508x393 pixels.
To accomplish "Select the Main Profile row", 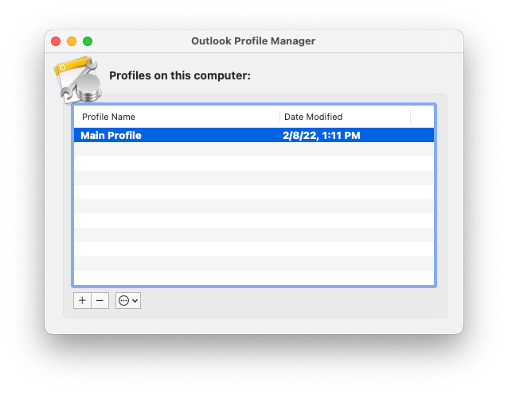I will [x=254, y=135].
